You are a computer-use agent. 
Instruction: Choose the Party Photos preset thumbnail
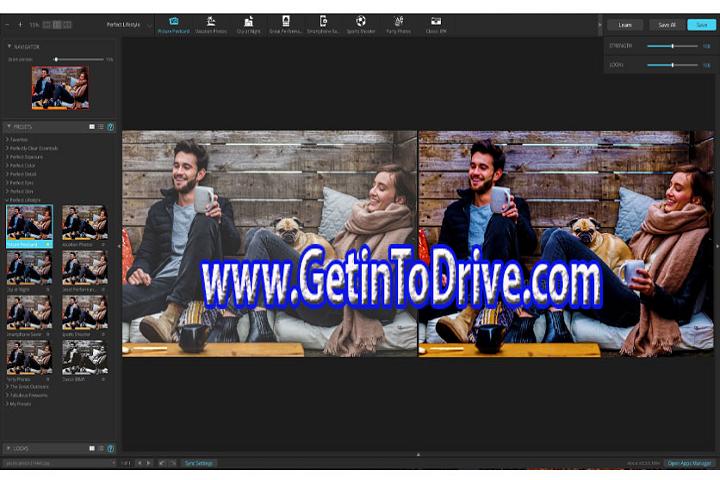click(29, 357)
